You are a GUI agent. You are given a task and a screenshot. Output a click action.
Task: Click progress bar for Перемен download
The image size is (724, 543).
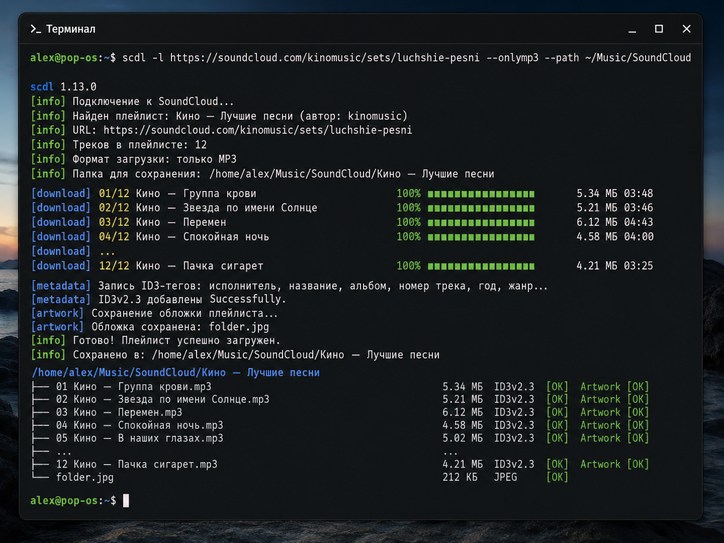click(481, 223)
